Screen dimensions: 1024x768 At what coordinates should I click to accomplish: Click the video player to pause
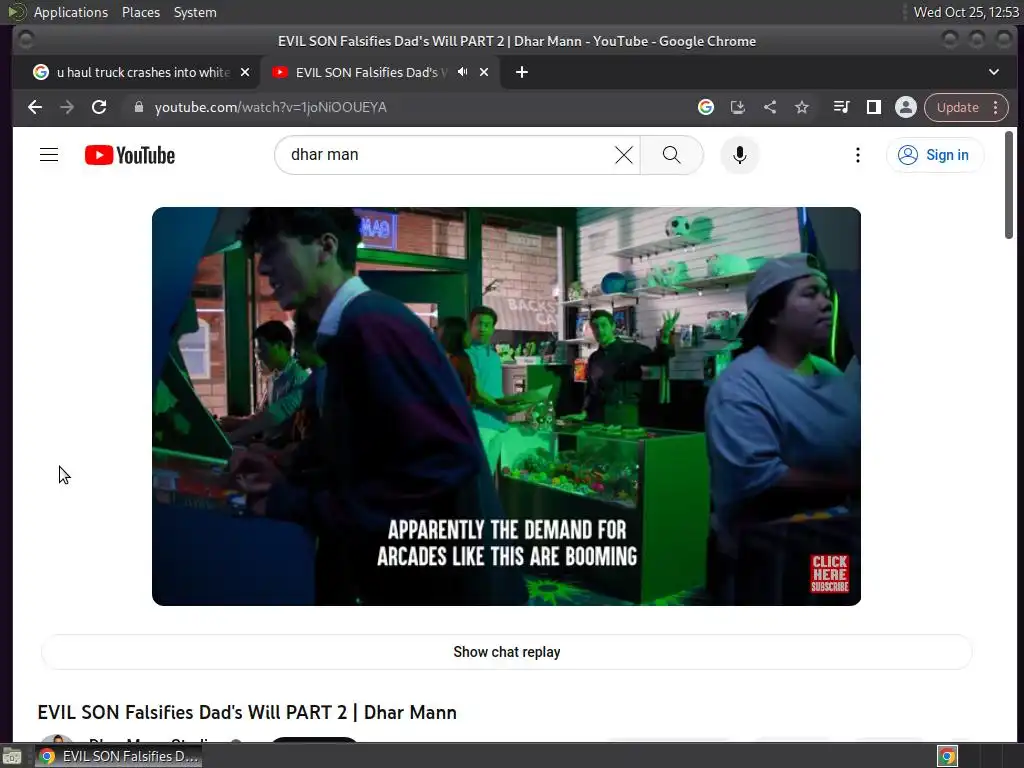(x=506, y=406)
